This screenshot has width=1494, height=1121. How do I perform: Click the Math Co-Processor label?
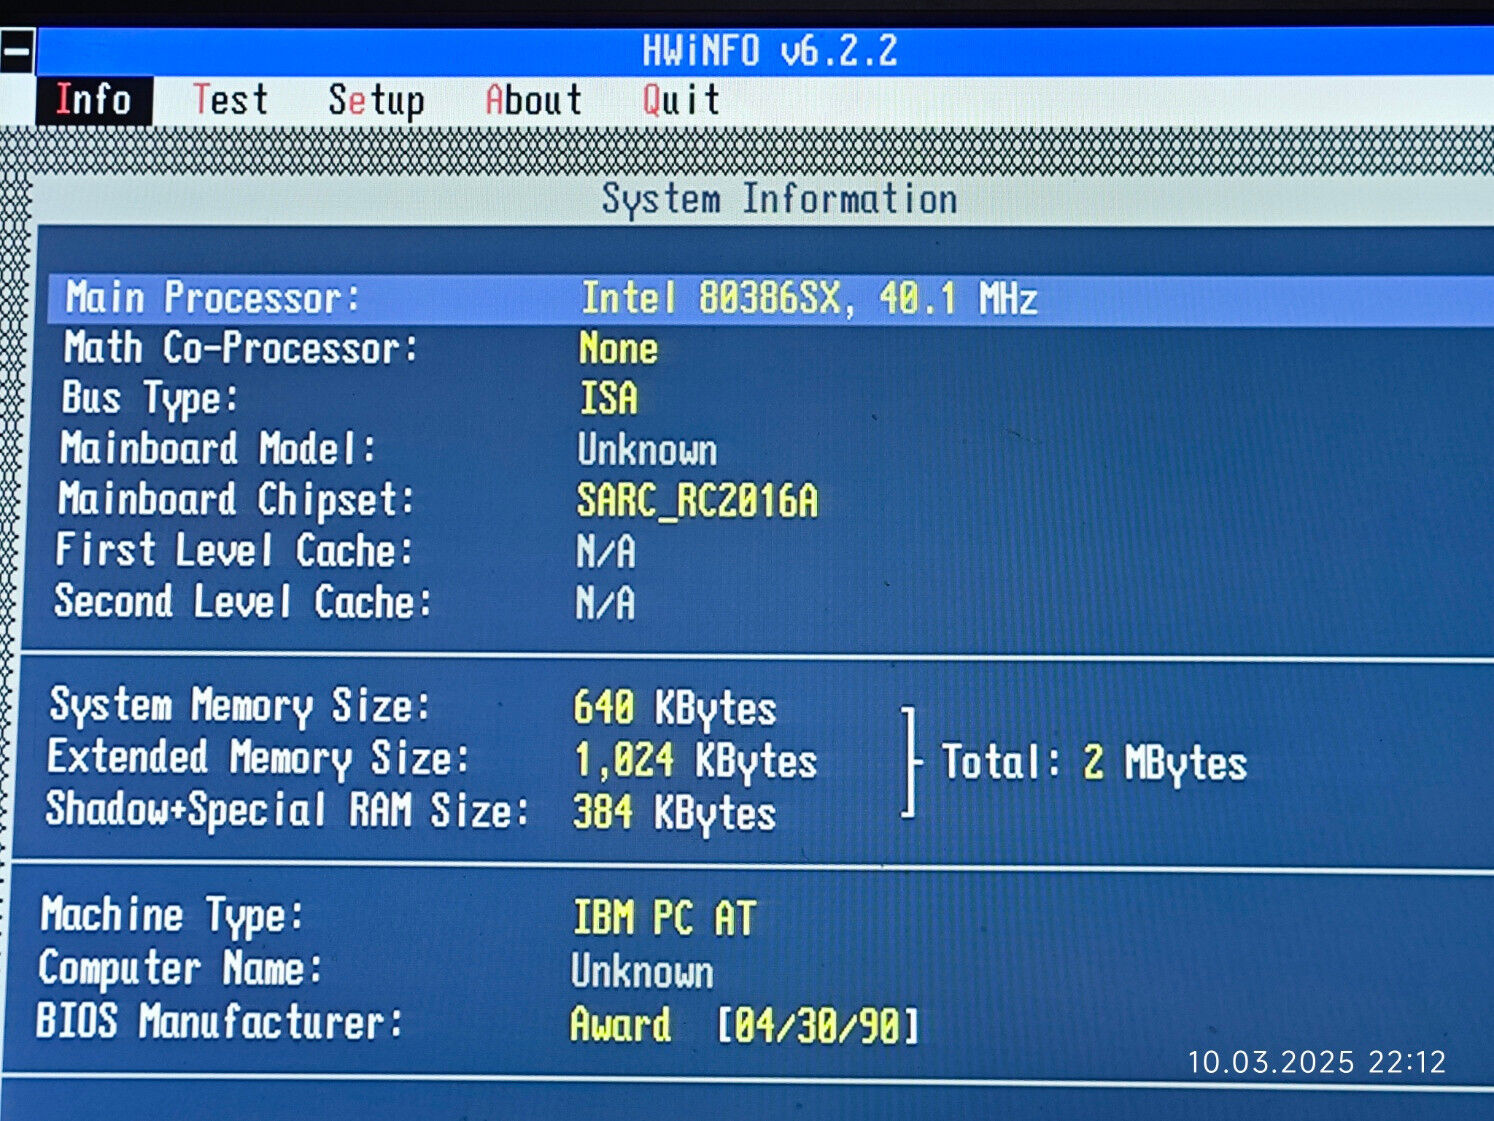click(241, 348)
